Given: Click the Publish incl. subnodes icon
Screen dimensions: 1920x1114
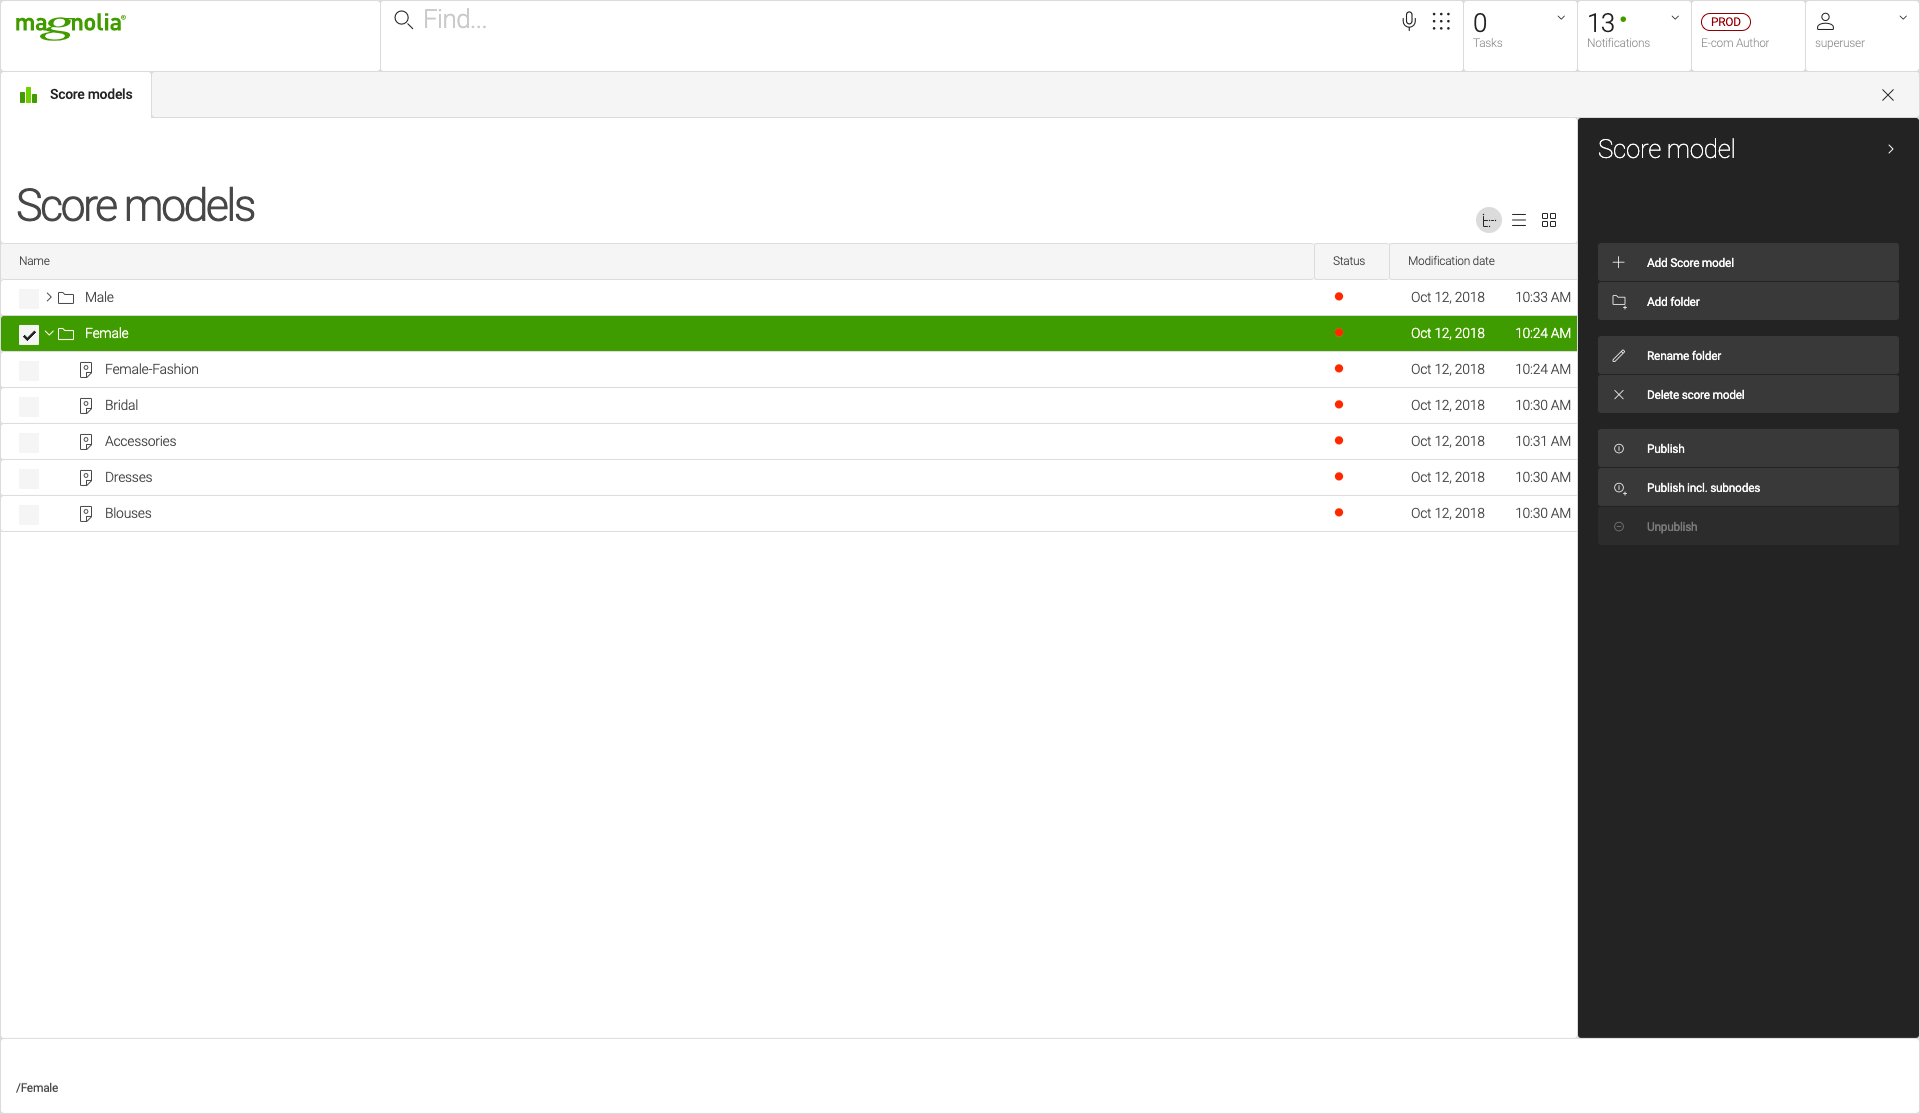Looking at the screenshot, I should (x=1620, y=487).
